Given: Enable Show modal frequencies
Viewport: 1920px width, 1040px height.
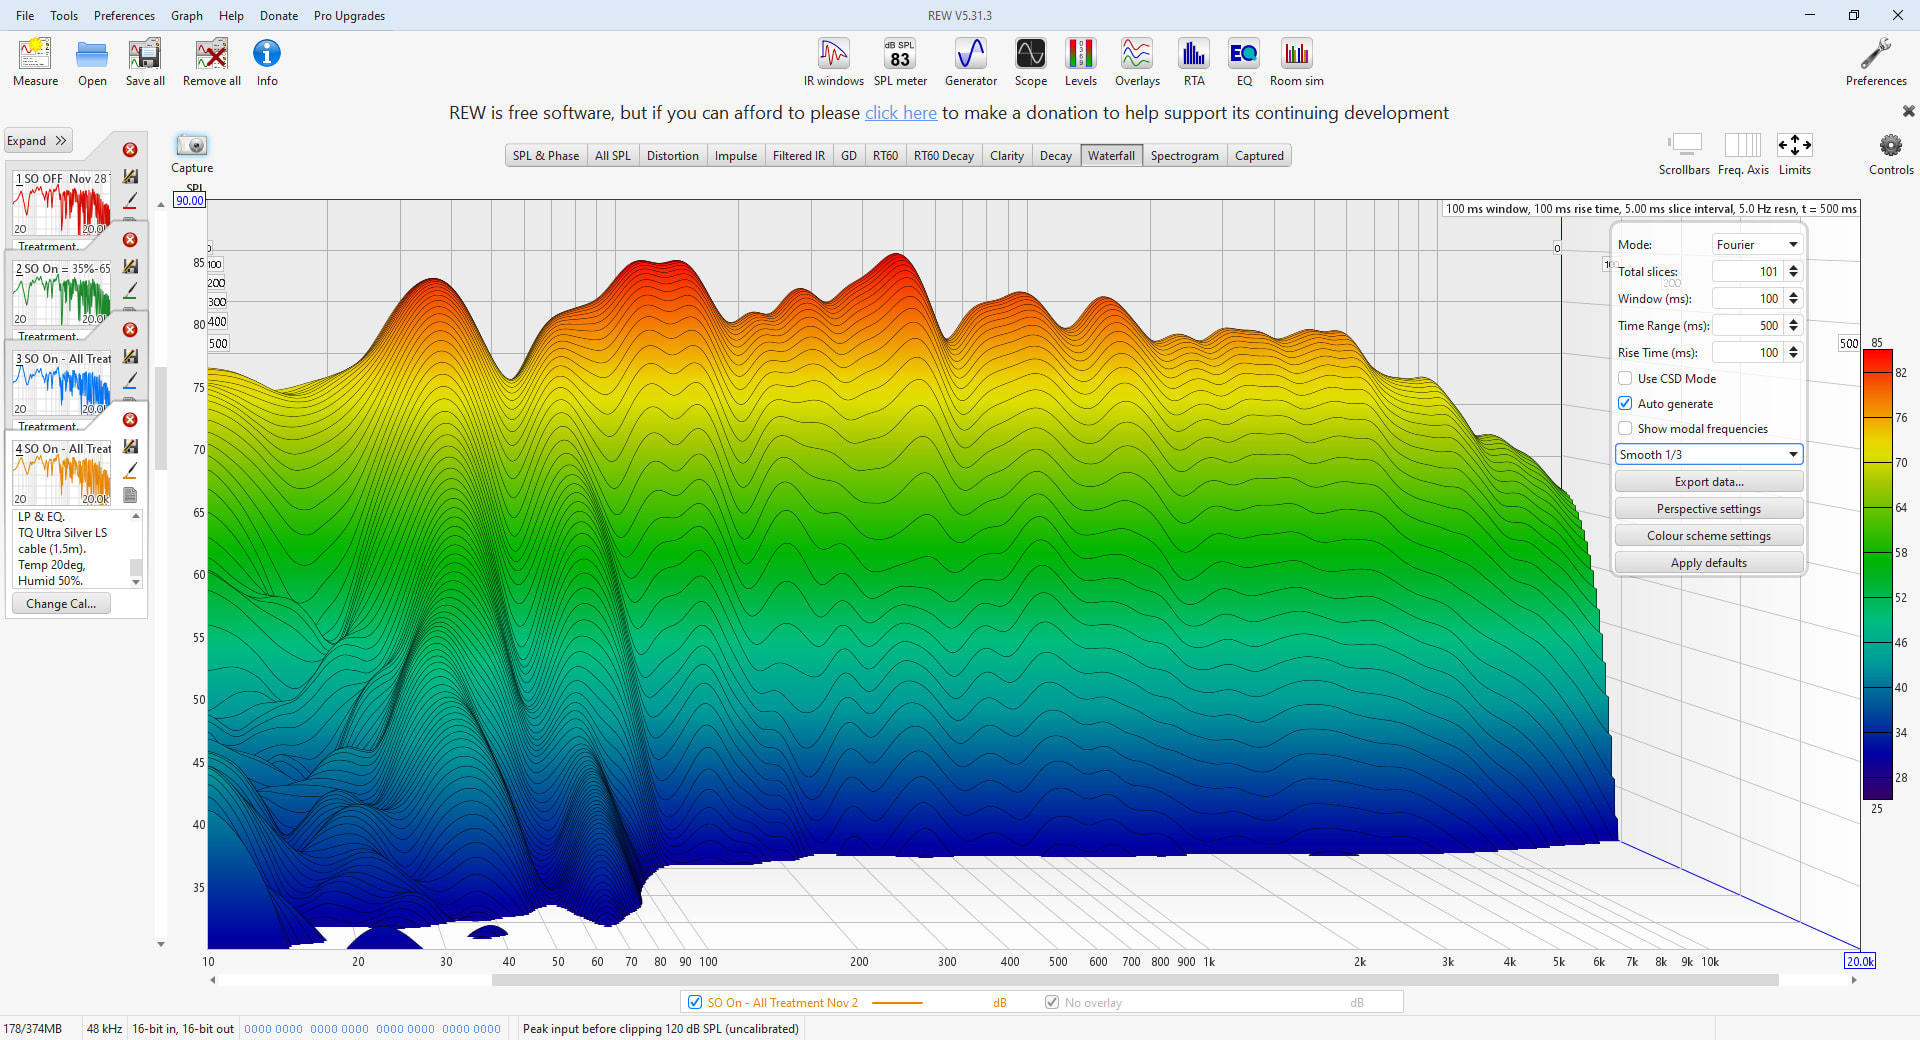Looking at the screenshot, I should (1625, 429).
